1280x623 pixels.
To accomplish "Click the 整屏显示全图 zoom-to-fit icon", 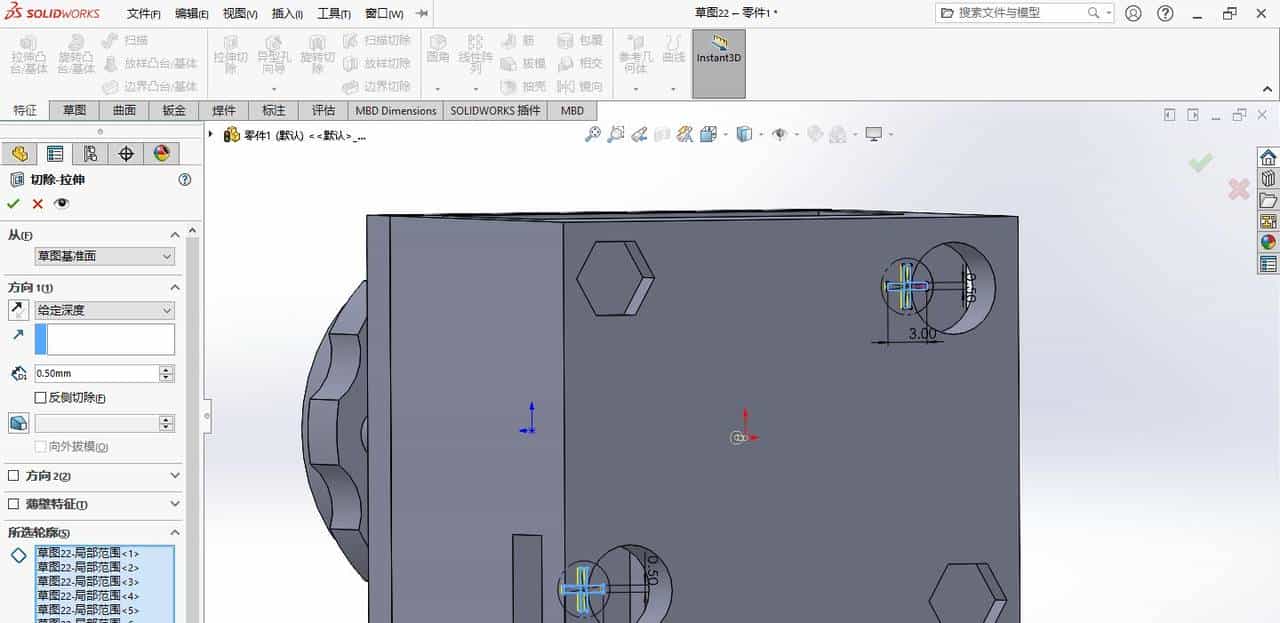I will click(594, 133).
